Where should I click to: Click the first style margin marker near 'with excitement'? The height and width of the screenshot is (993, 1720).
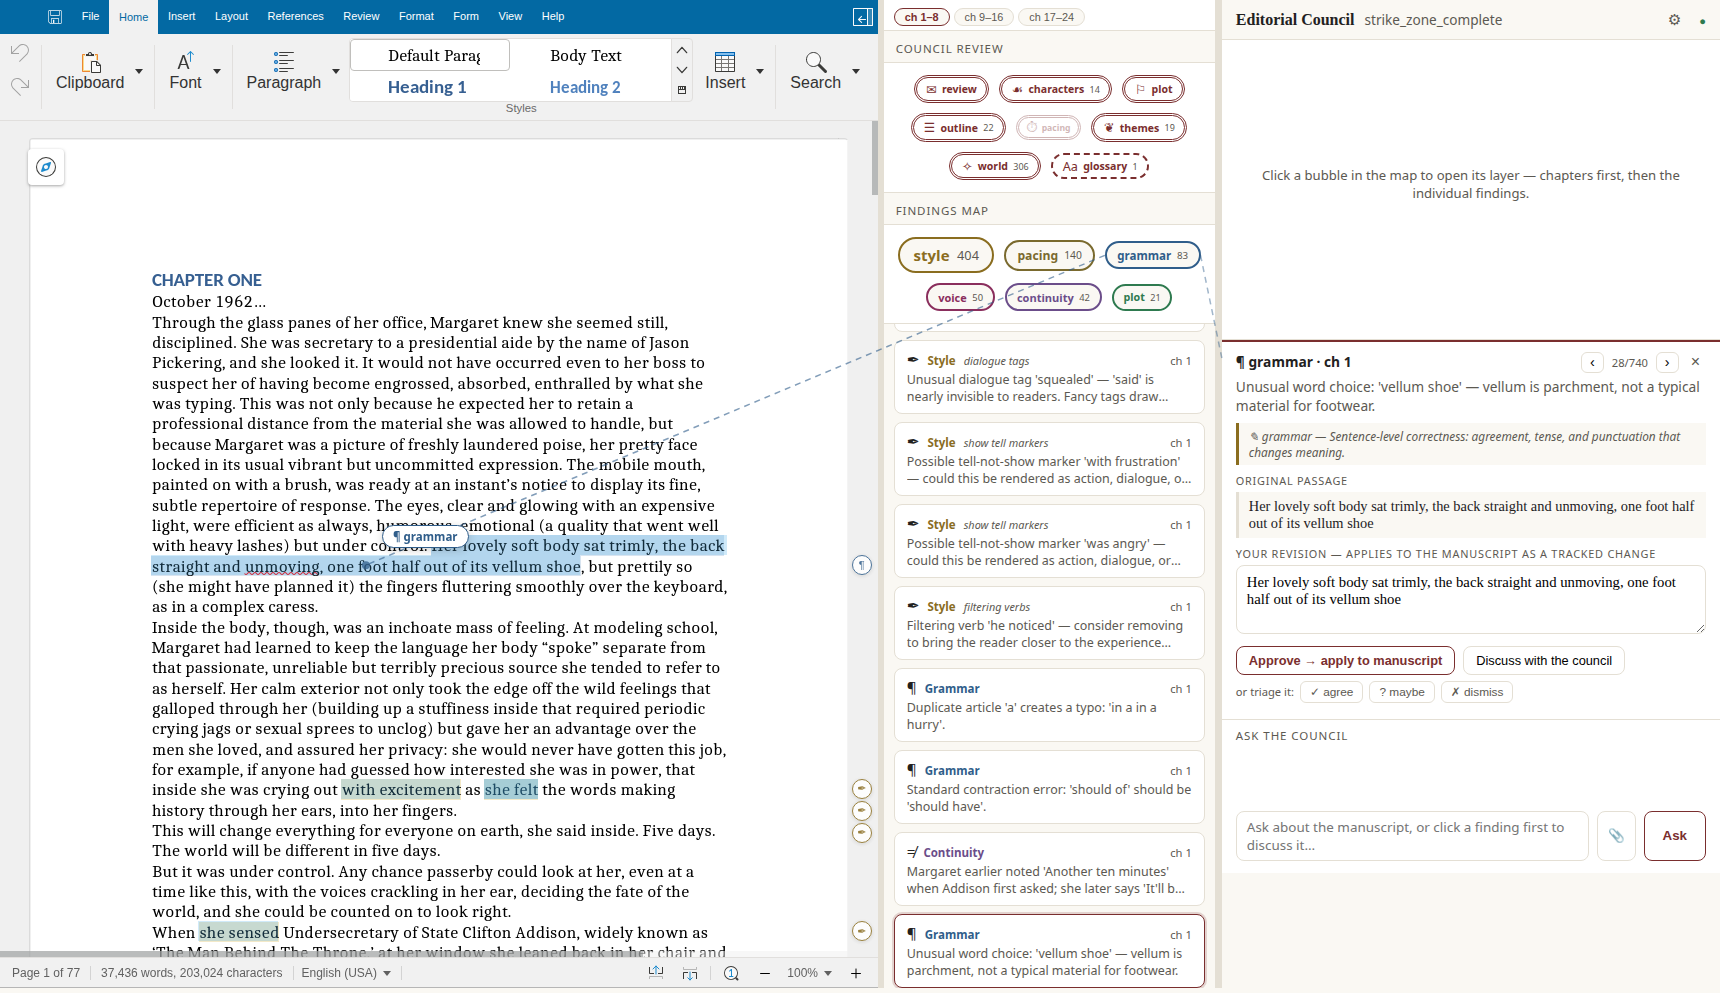click(862, 789)
